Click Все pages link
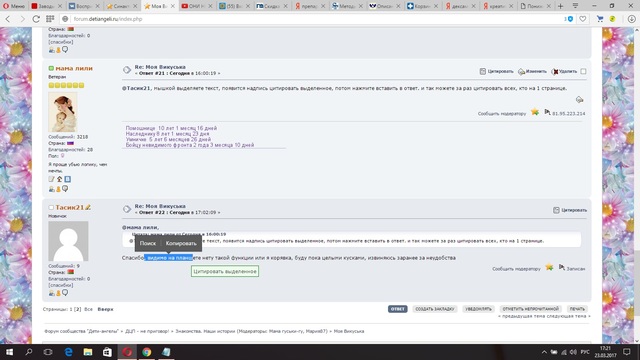 click(88, 309)
